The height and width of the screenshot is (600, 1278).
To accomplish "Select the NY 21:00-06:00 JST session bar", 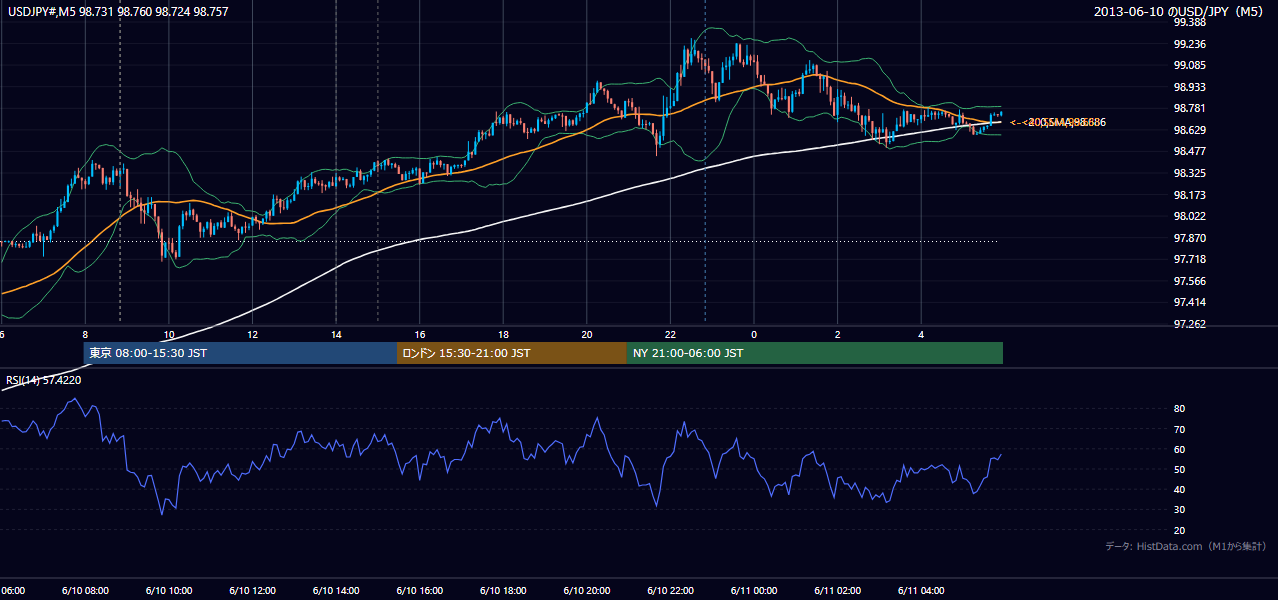I will pos(815,353).
